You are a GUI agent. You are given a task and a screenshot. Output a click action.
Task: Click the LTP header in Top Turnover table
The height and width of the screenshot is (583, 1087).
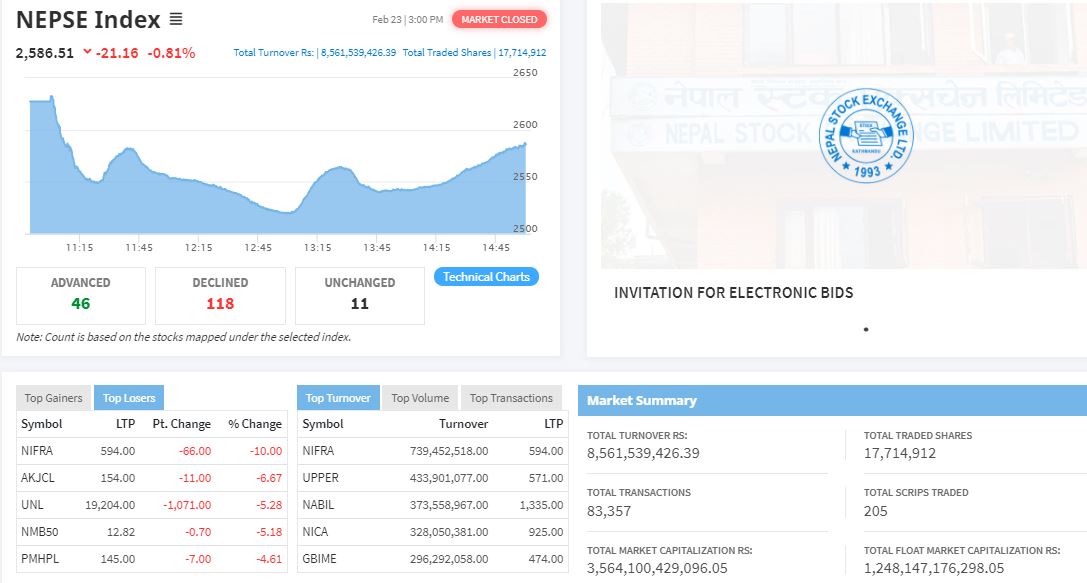click(554, 424)
